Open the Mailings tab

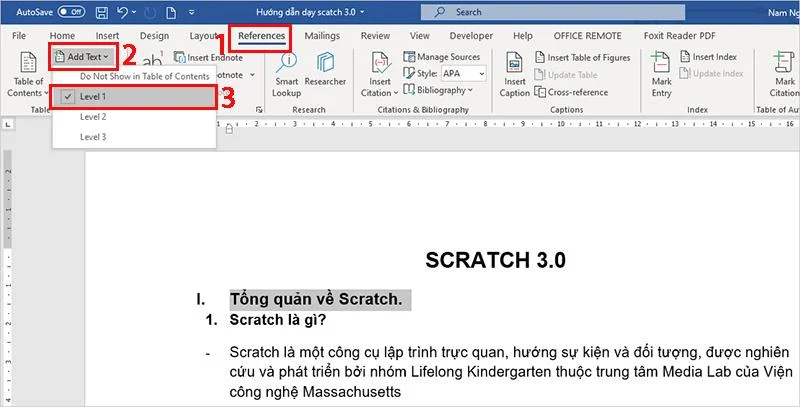pyautogui.click(x=322, y=36)
